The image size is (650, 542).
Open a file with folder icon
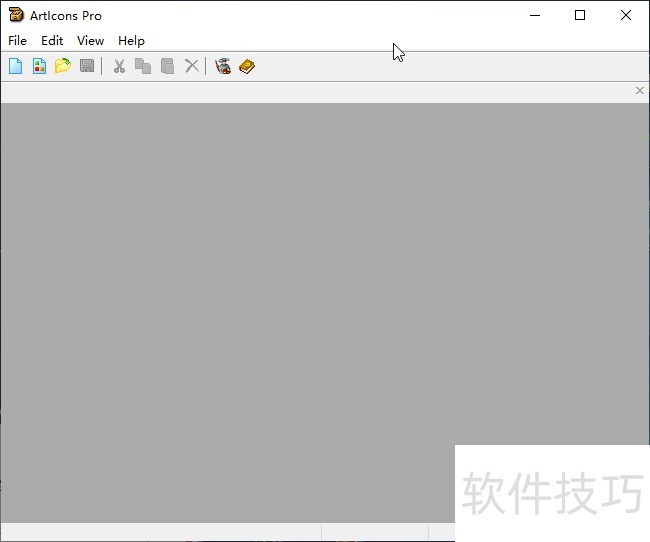(63, 66)
